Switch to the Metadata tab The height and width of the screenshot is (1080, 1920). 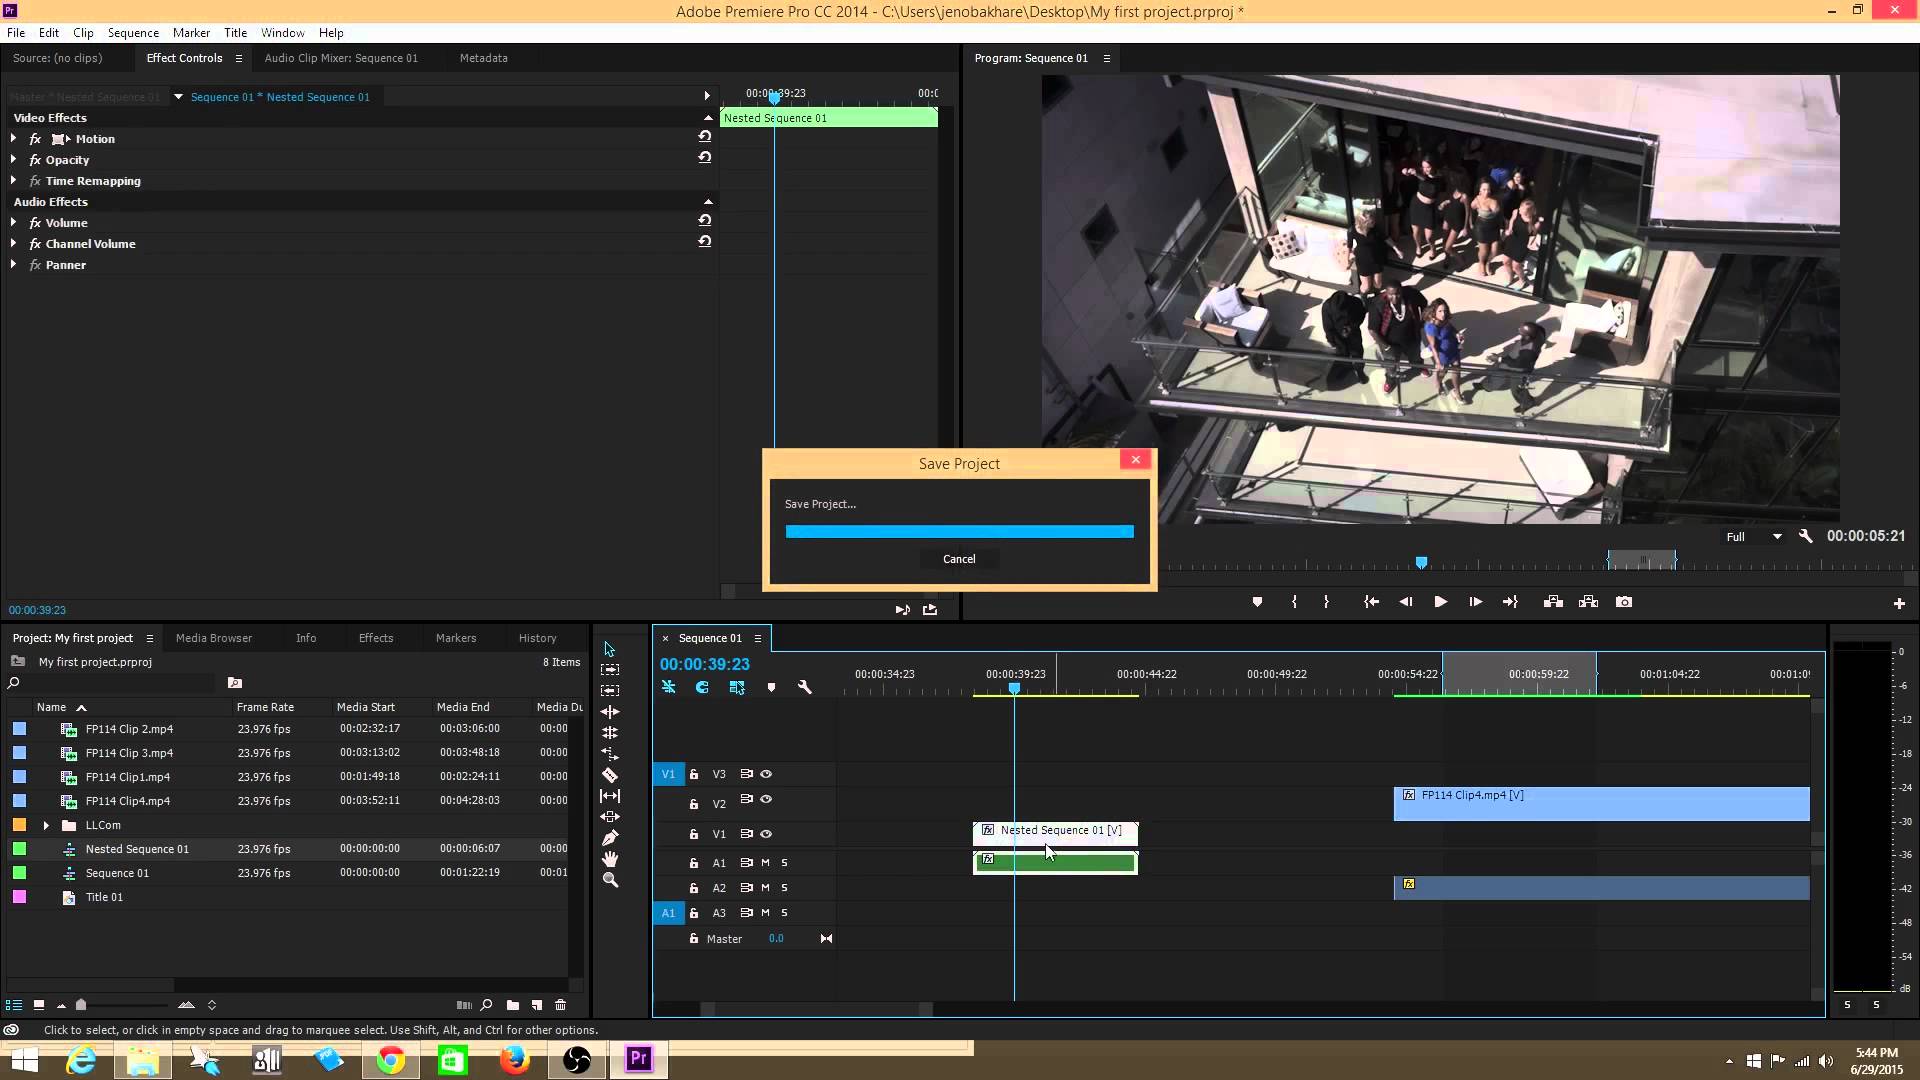[483, 57]
